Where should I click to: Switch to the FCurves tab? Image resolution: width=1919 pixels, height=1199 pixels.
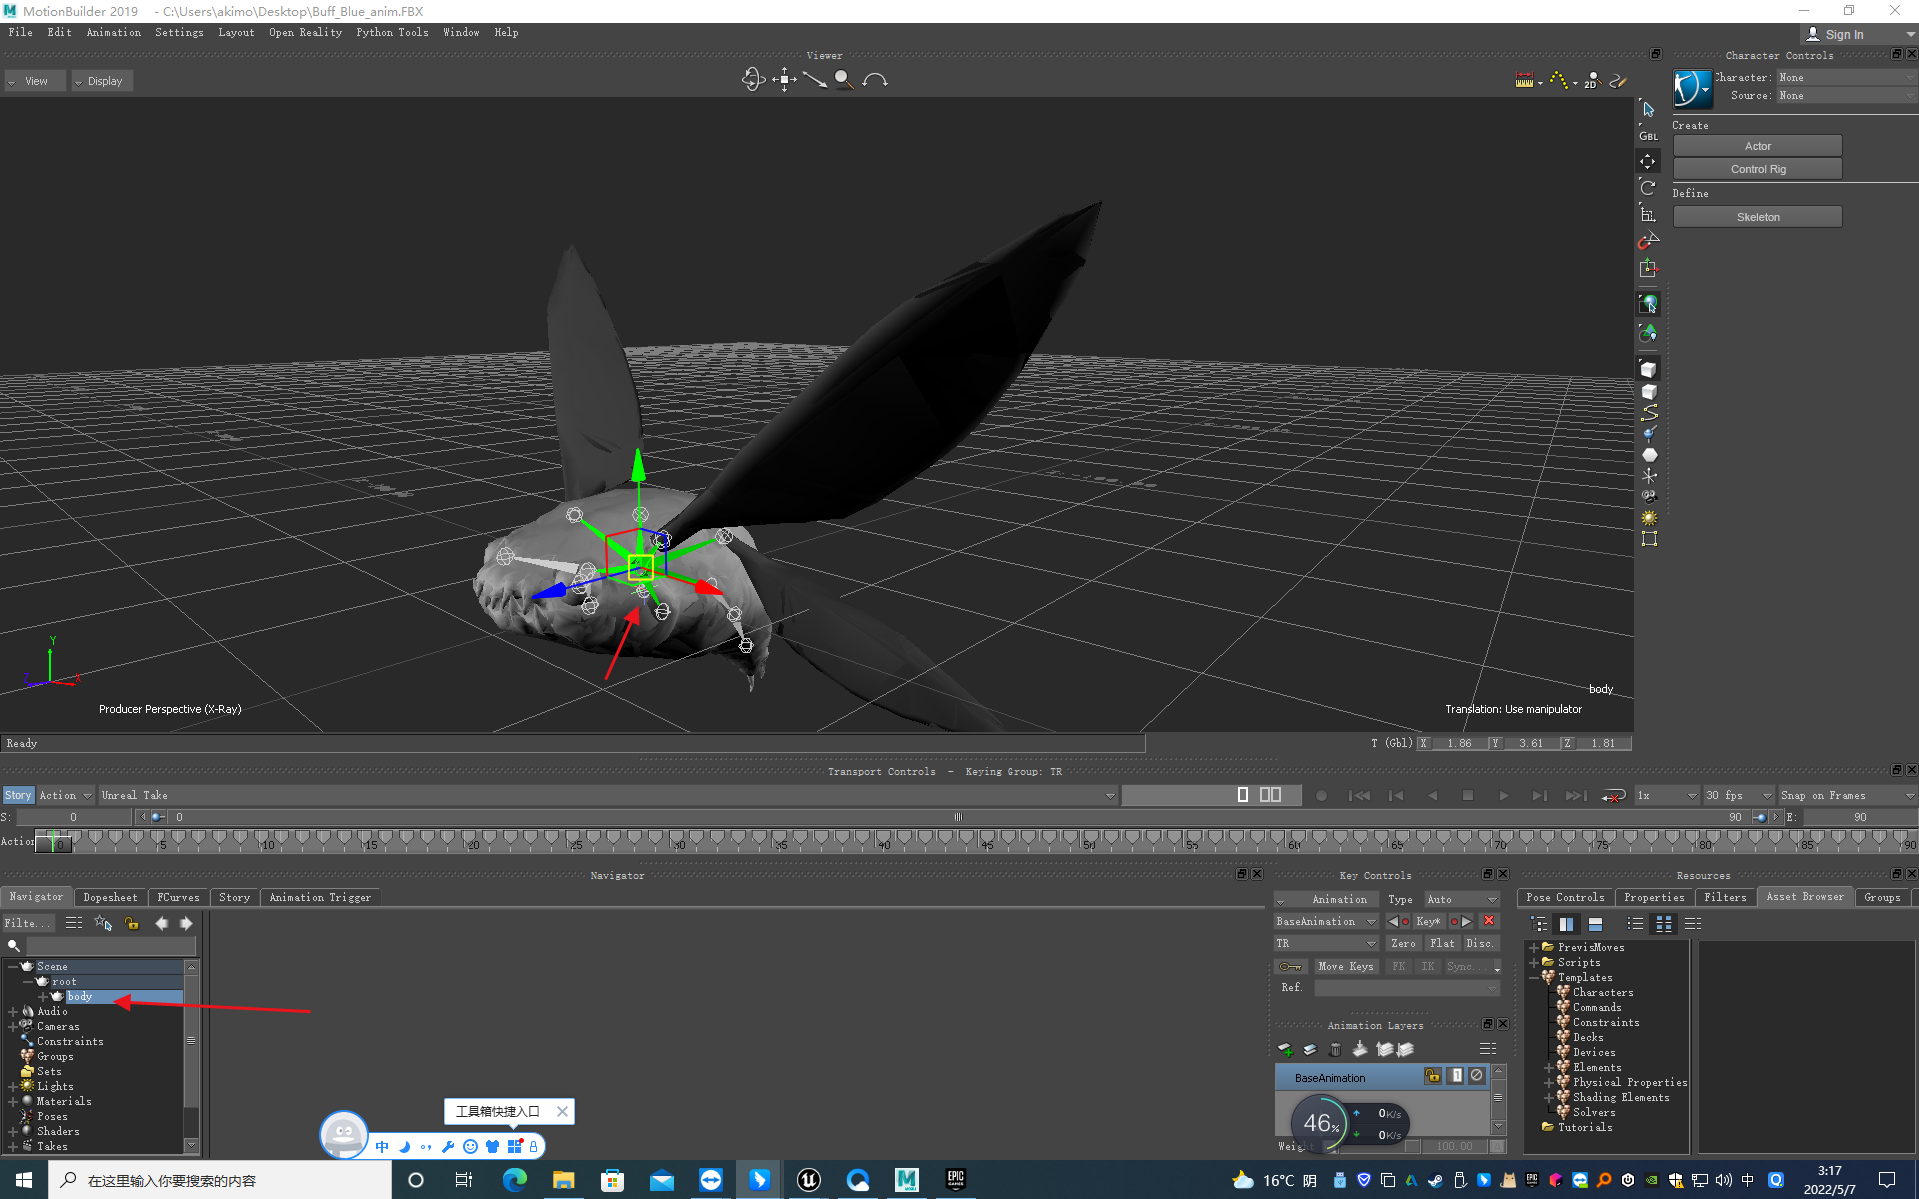pyautogui.click(x=178, y=897)
